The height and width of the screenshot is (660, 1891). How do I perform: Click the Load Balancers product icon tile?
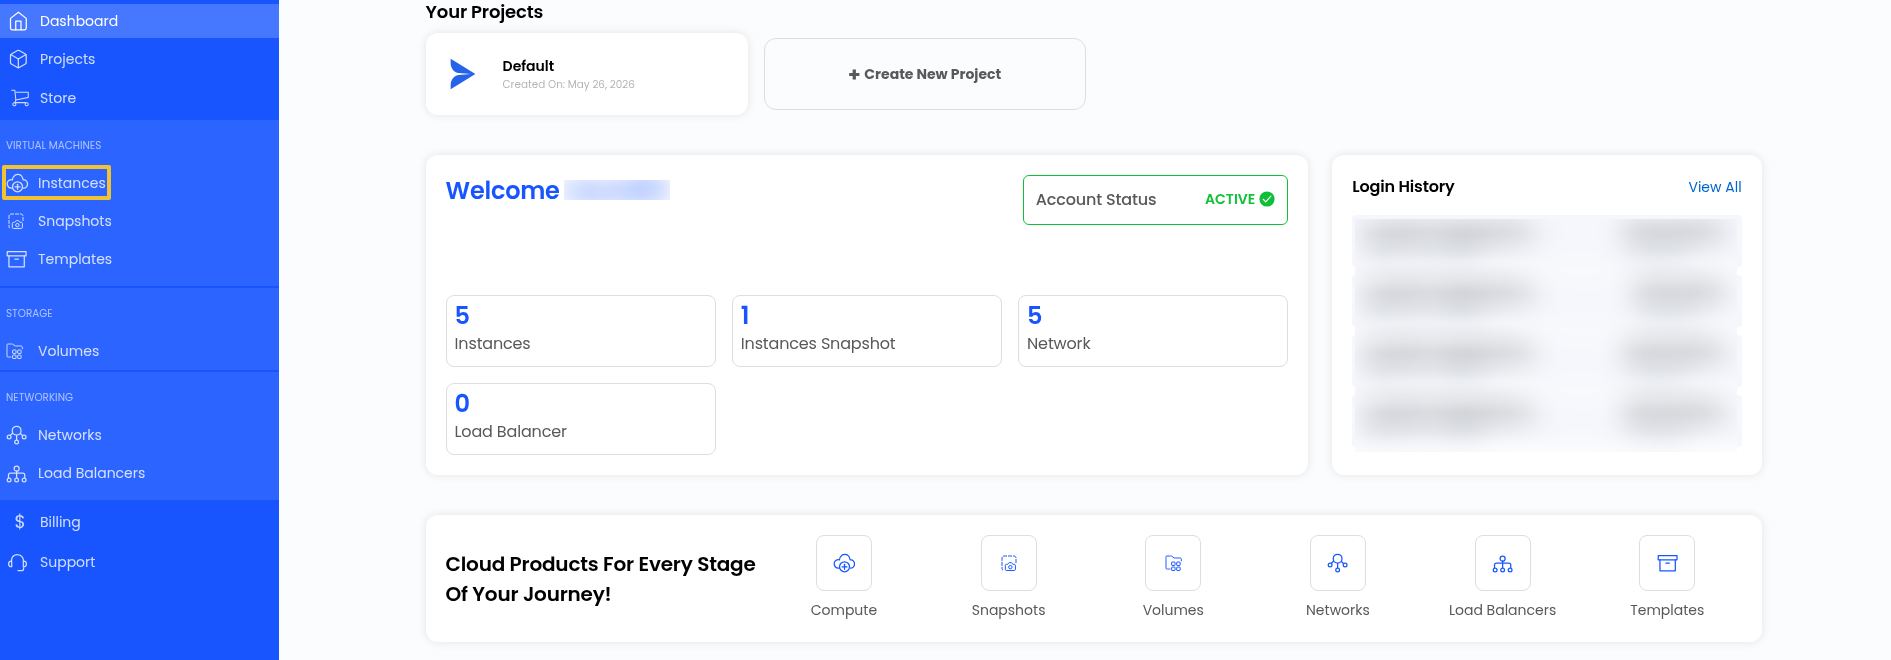pos(1503,563)
